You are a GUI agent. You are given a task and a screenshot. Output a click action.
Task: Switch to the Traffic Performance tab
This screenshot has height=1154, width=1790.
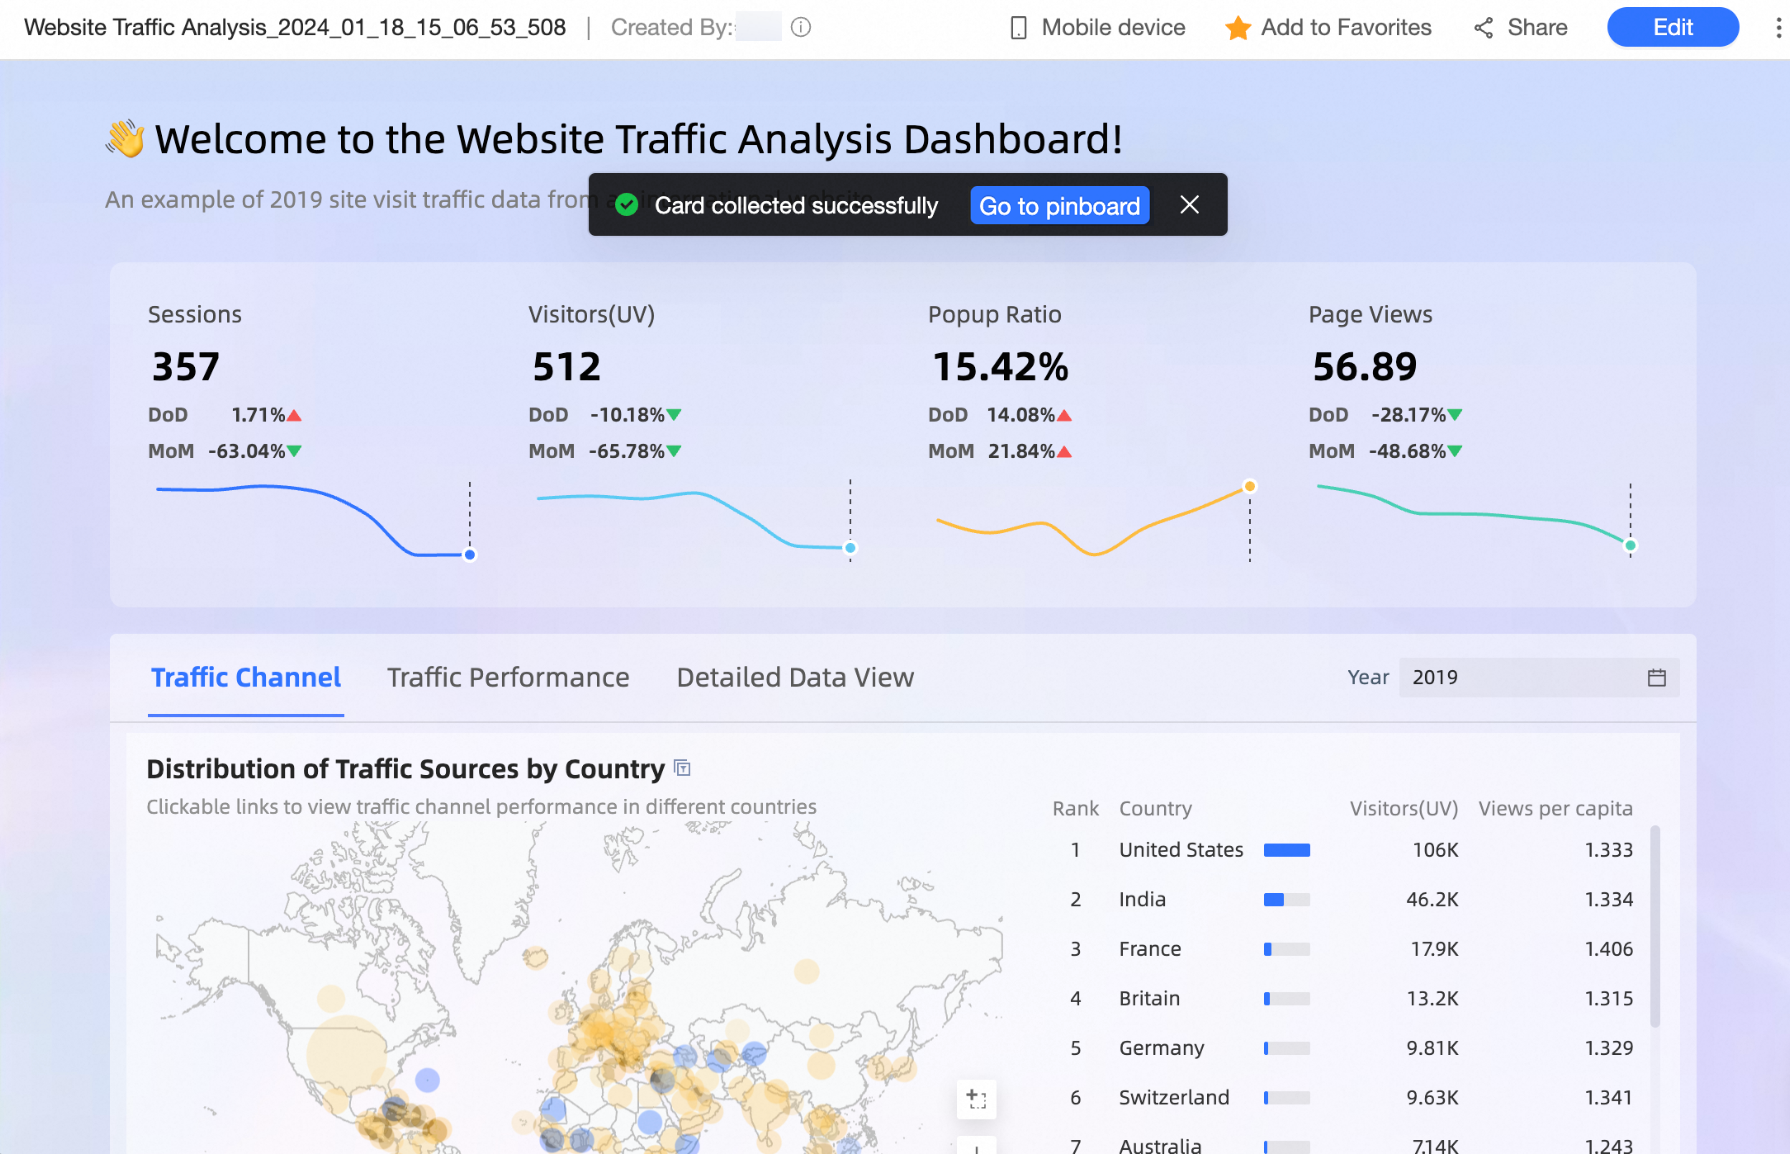pyautogui.click(x=508, y=678)
